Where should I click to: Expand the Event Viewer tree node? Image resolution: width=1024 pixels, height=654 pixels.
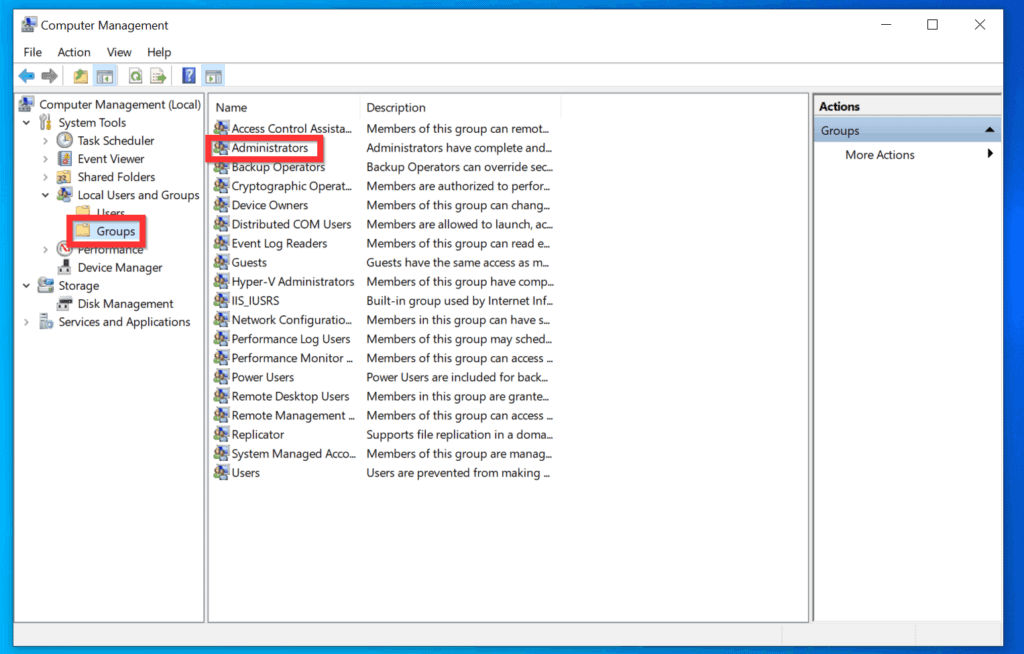coord(45,159)
